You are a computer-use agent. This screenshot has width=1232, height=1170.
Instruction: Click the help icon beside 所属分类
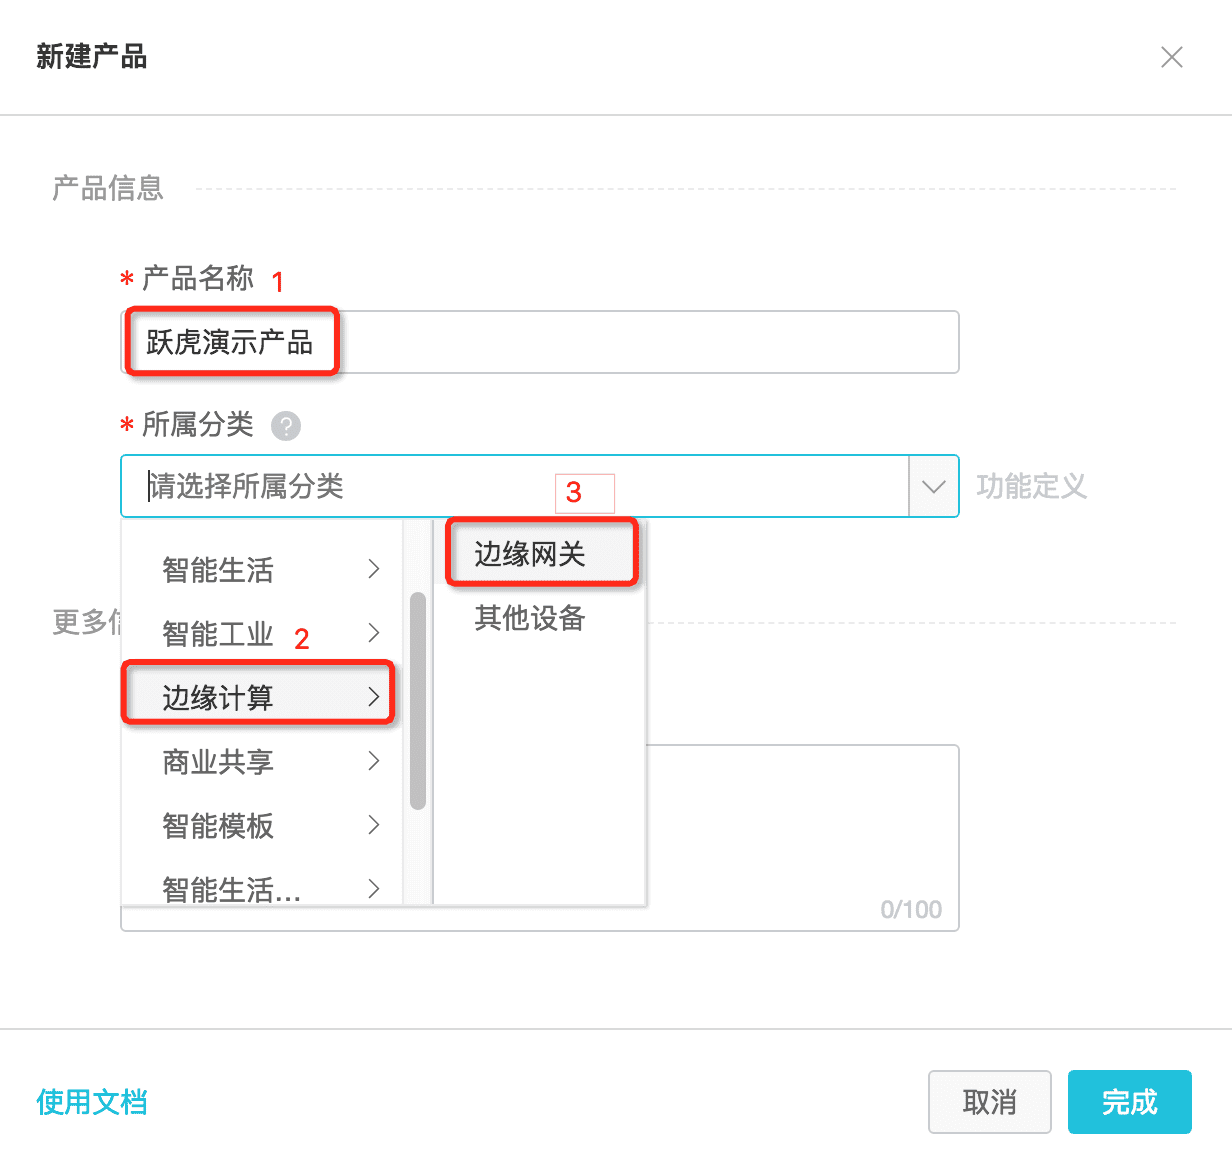[x=286, y=426]
